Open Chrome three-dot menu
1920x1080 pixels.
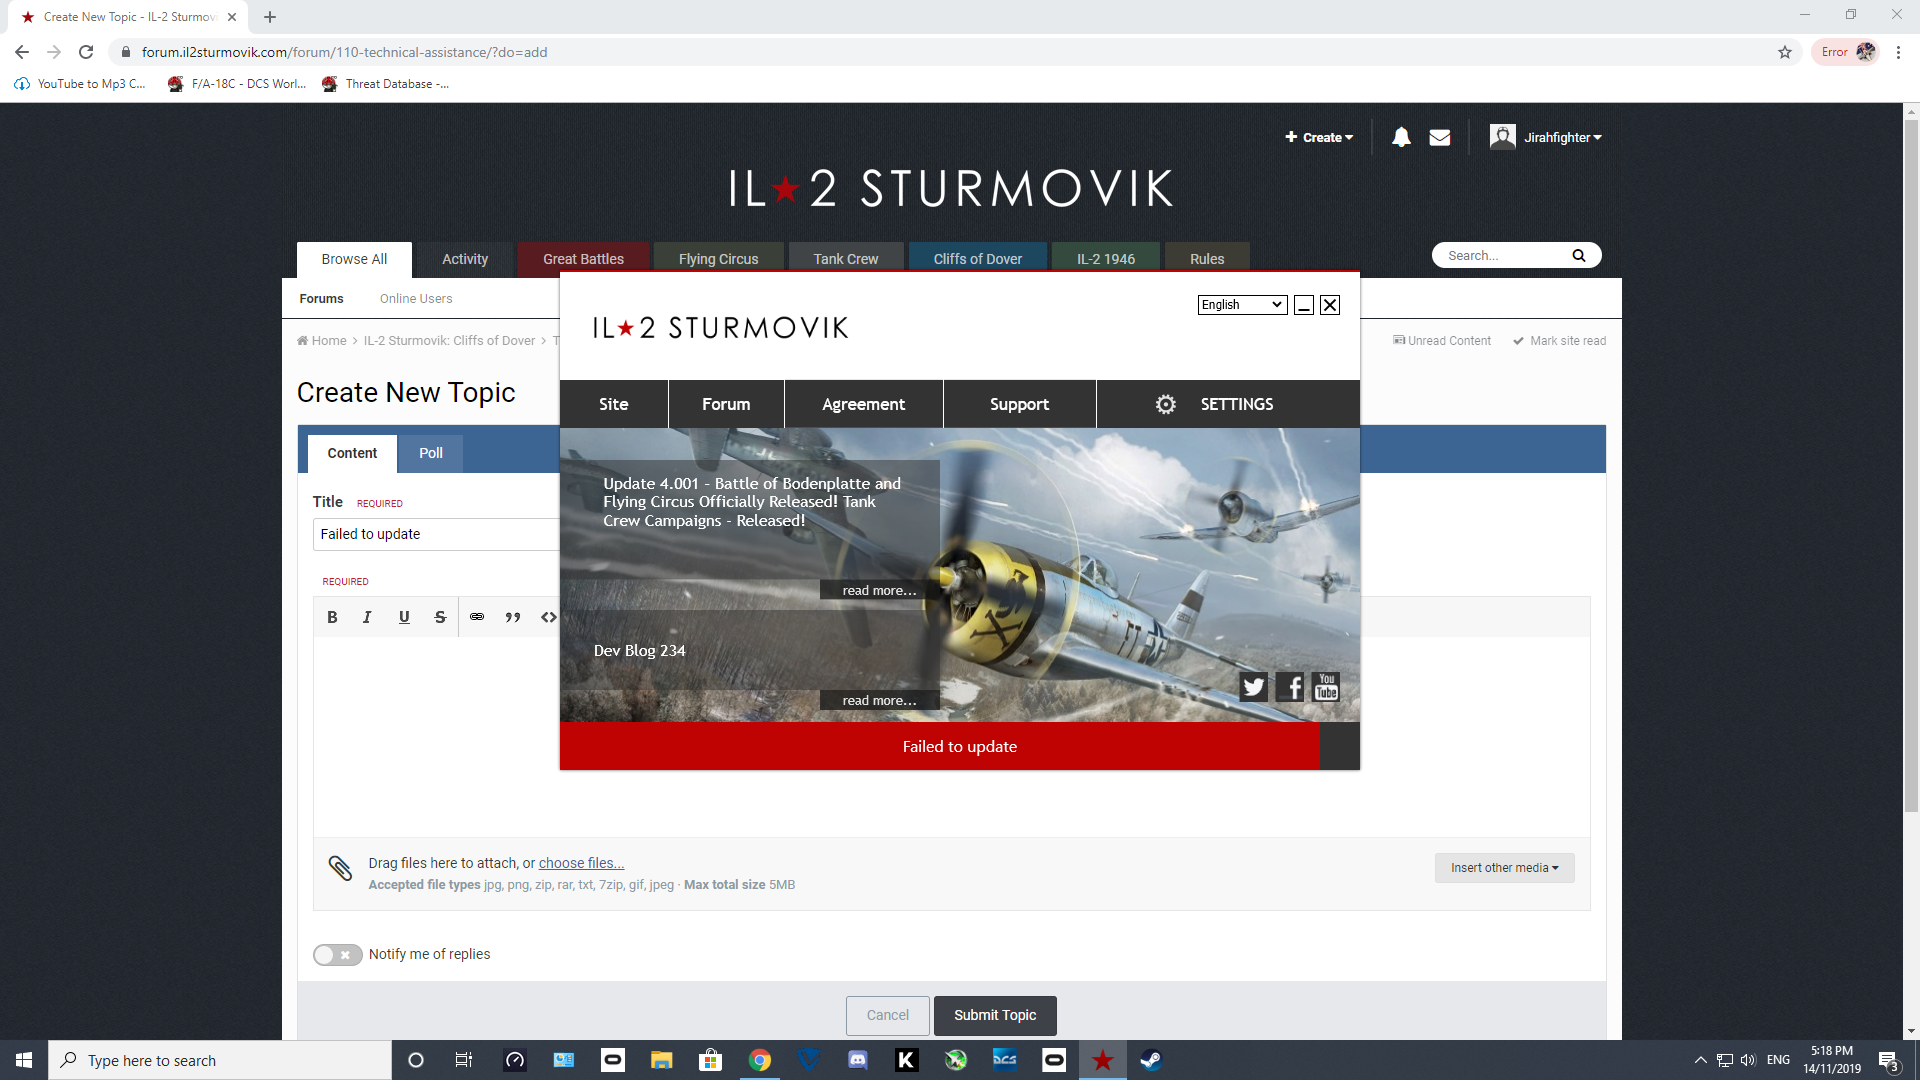tap(1898, 52)
